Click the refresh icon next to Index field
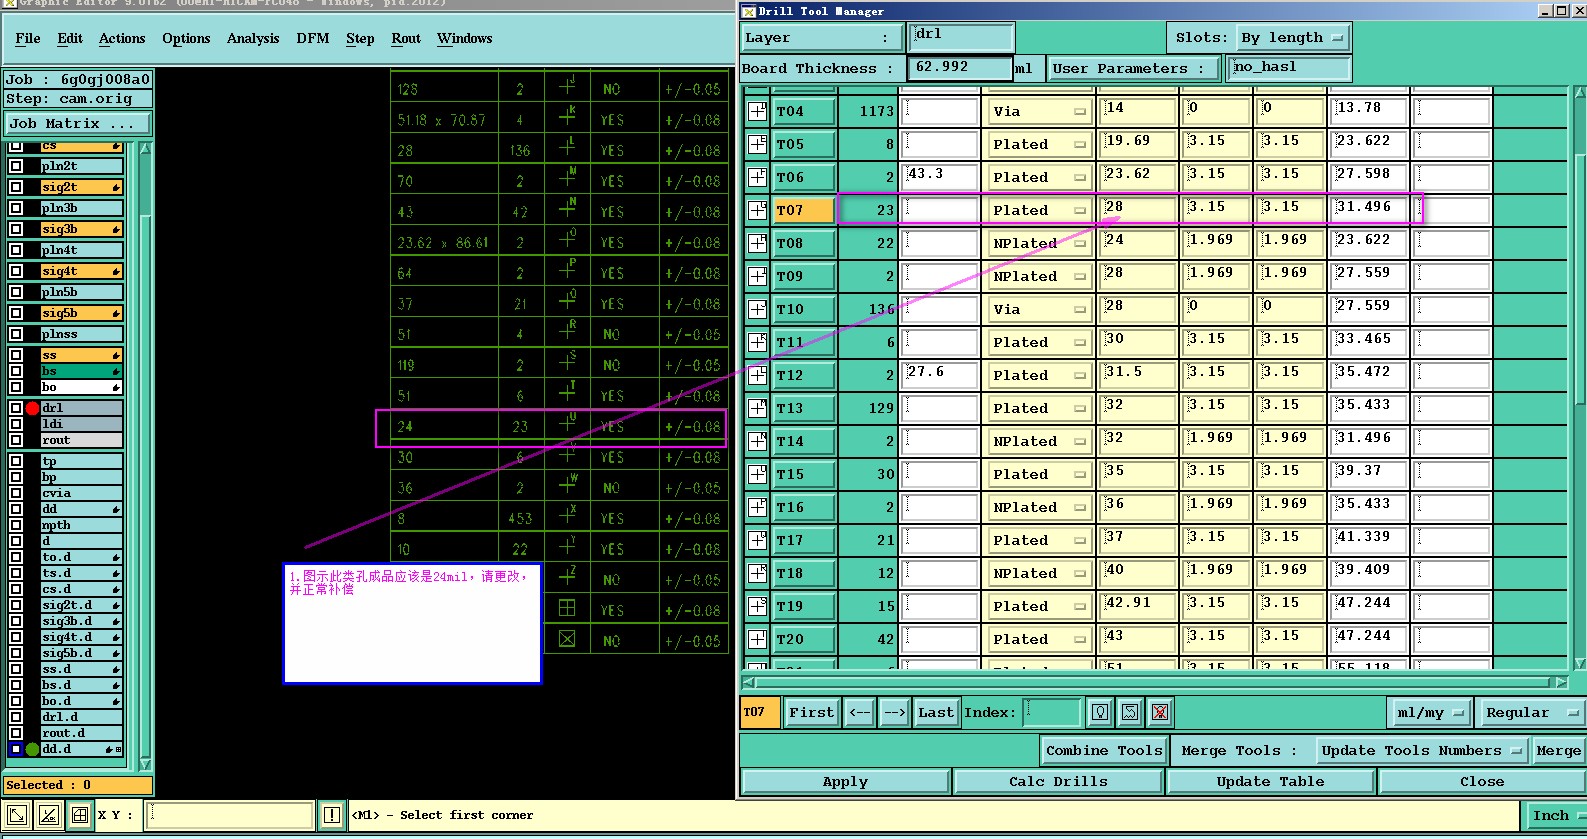Viewport: 1587px width, 839px height. coord(1130,712)
